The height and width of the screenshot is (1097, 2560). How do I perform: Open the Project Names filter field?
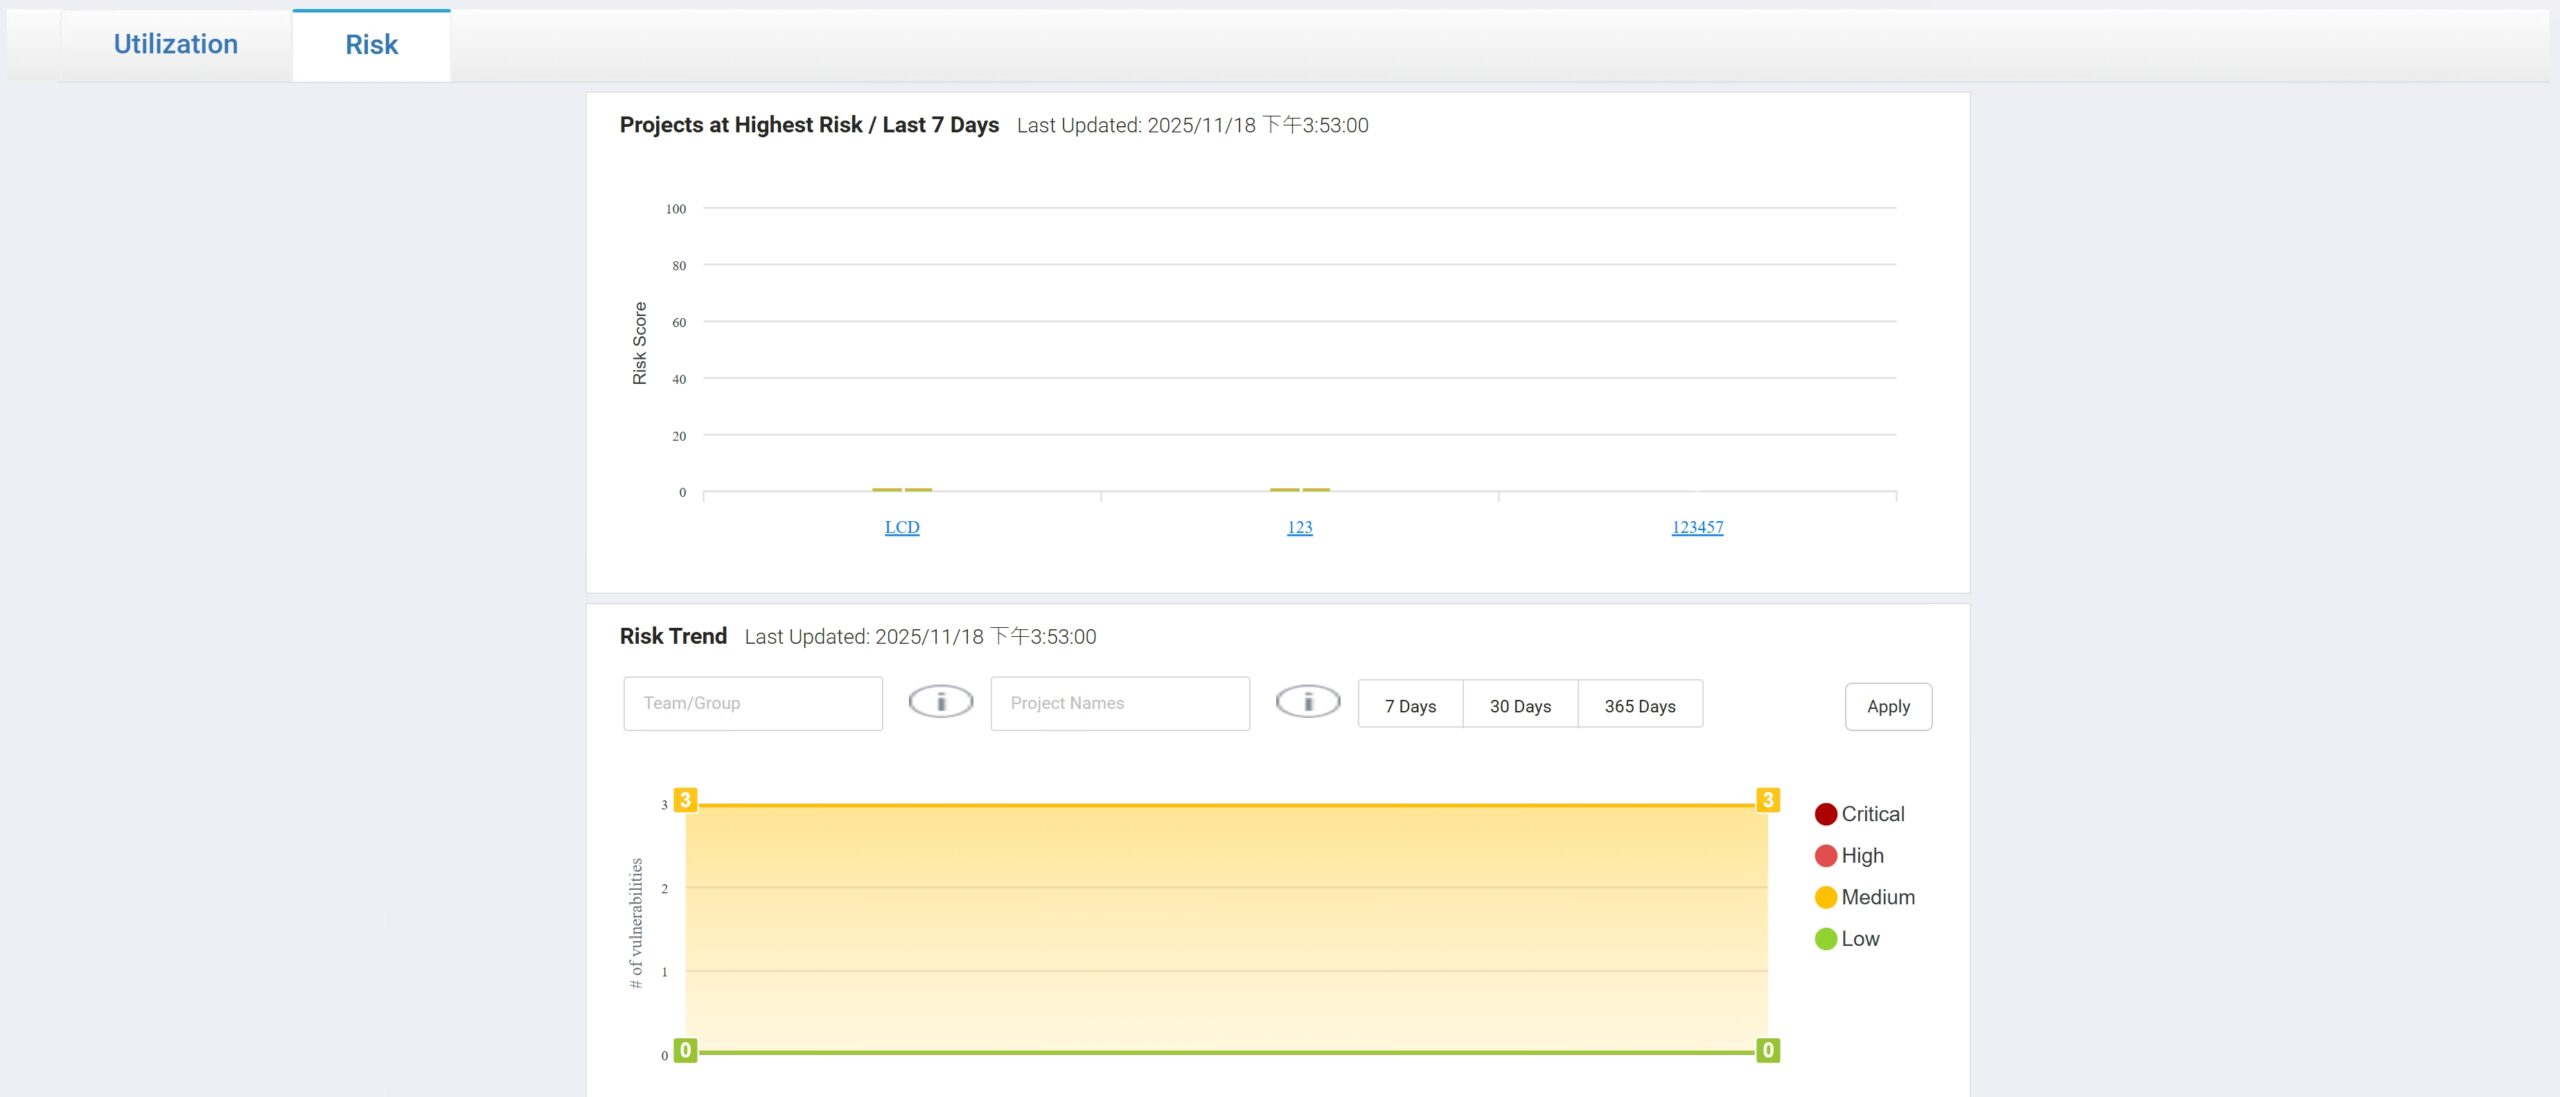[1119, 703]
